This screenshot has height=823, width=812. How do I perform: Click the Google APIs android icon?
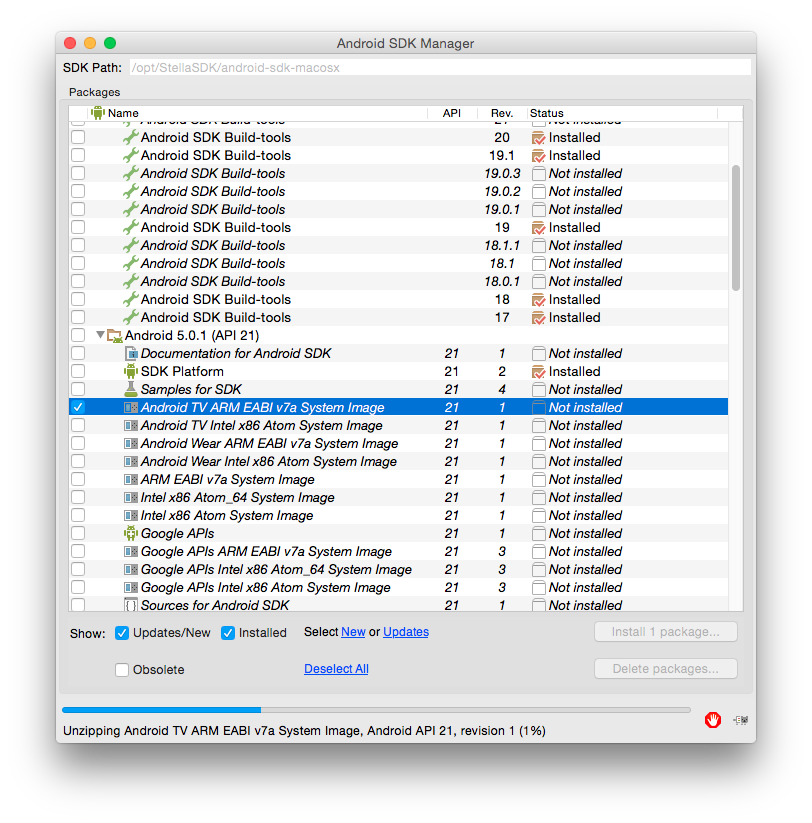(x=131, y=533)
